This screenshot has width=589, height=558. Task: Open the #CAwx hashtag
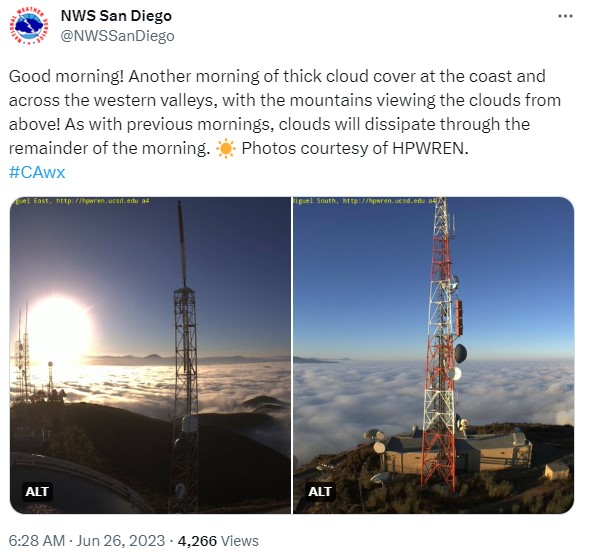(37, 172)
